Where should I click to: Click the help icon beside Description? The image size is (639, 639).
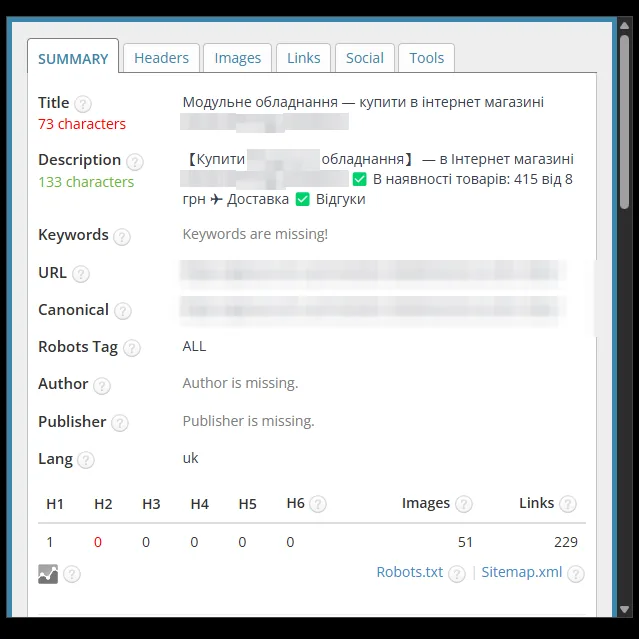click(134, 162)
